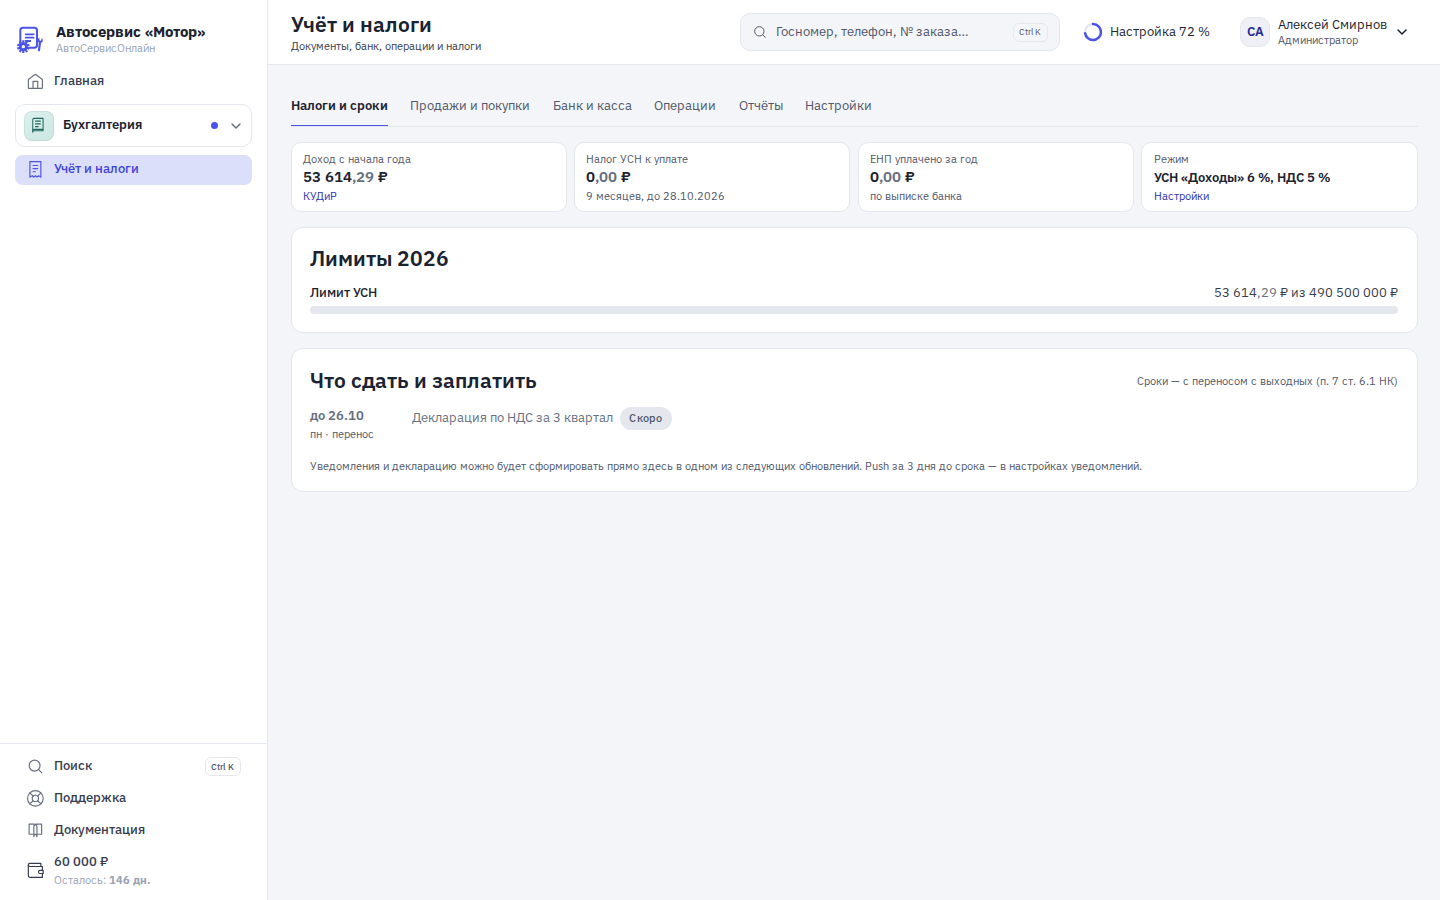Image resolution: width=1440 pixels, height=900 pixels.
Task: Open the Банк и касса tab
Action: [x=592, y=106]
